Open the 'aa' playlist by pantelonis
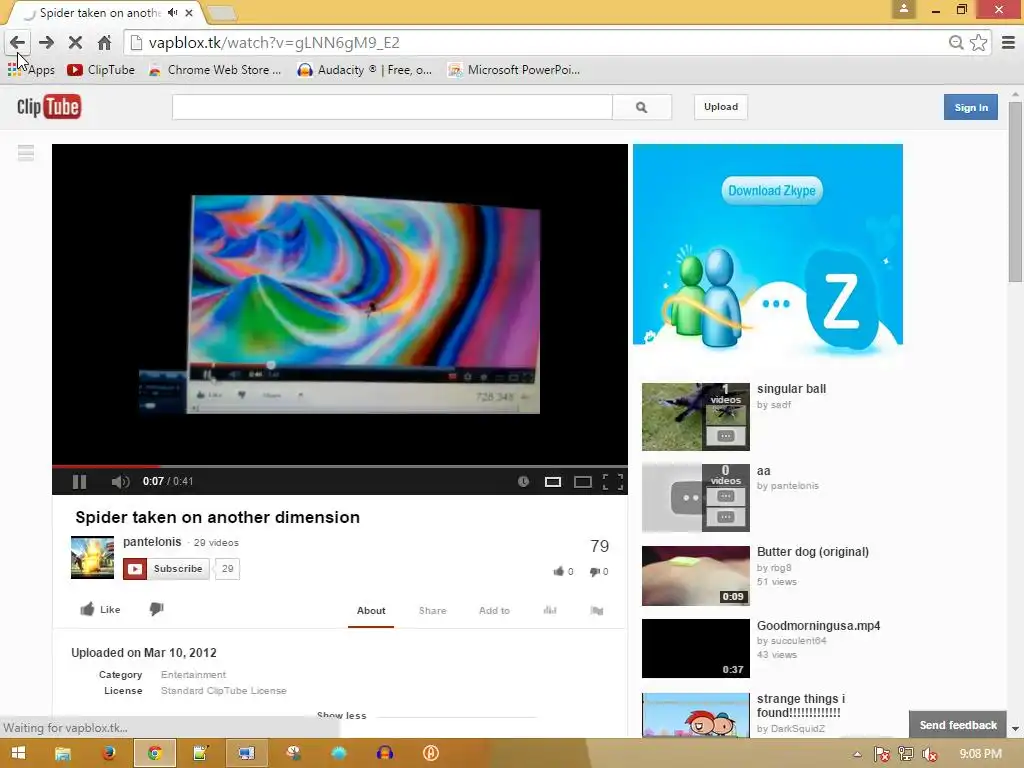Screen dimensions: 1024x768 (696, 498)
